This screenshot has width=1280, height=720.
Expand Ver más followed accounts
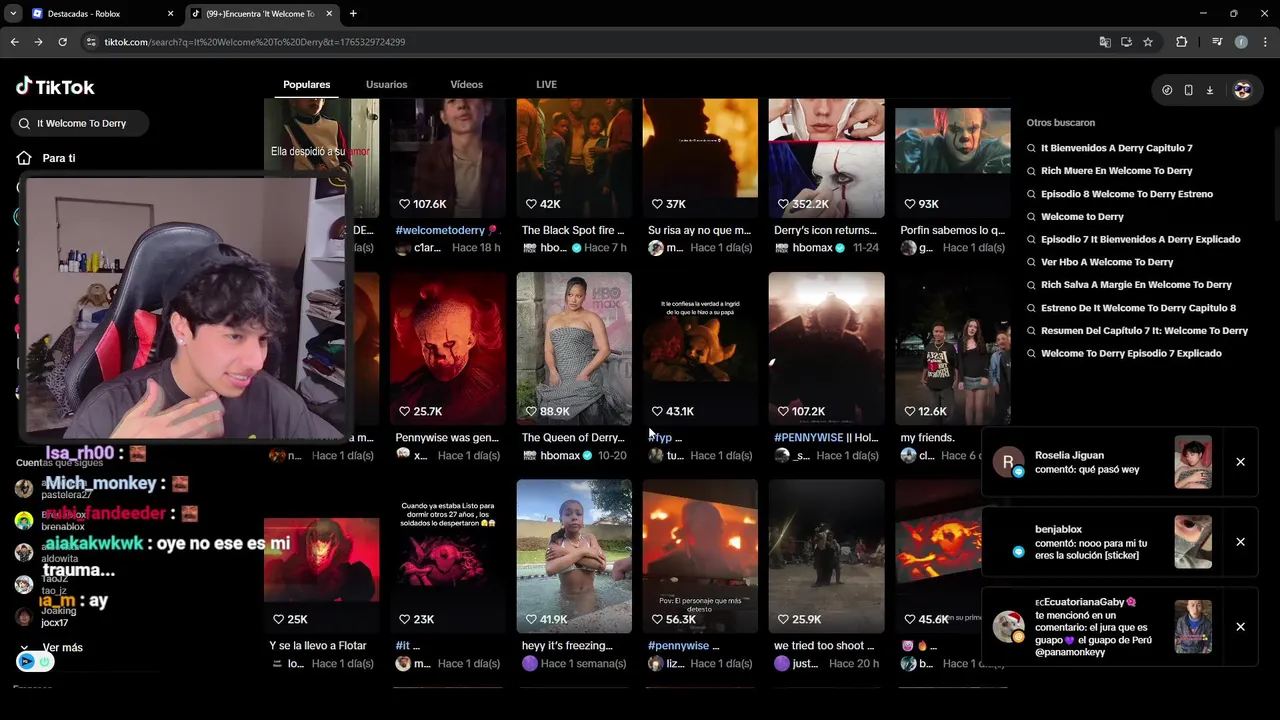tap(53, 648)
